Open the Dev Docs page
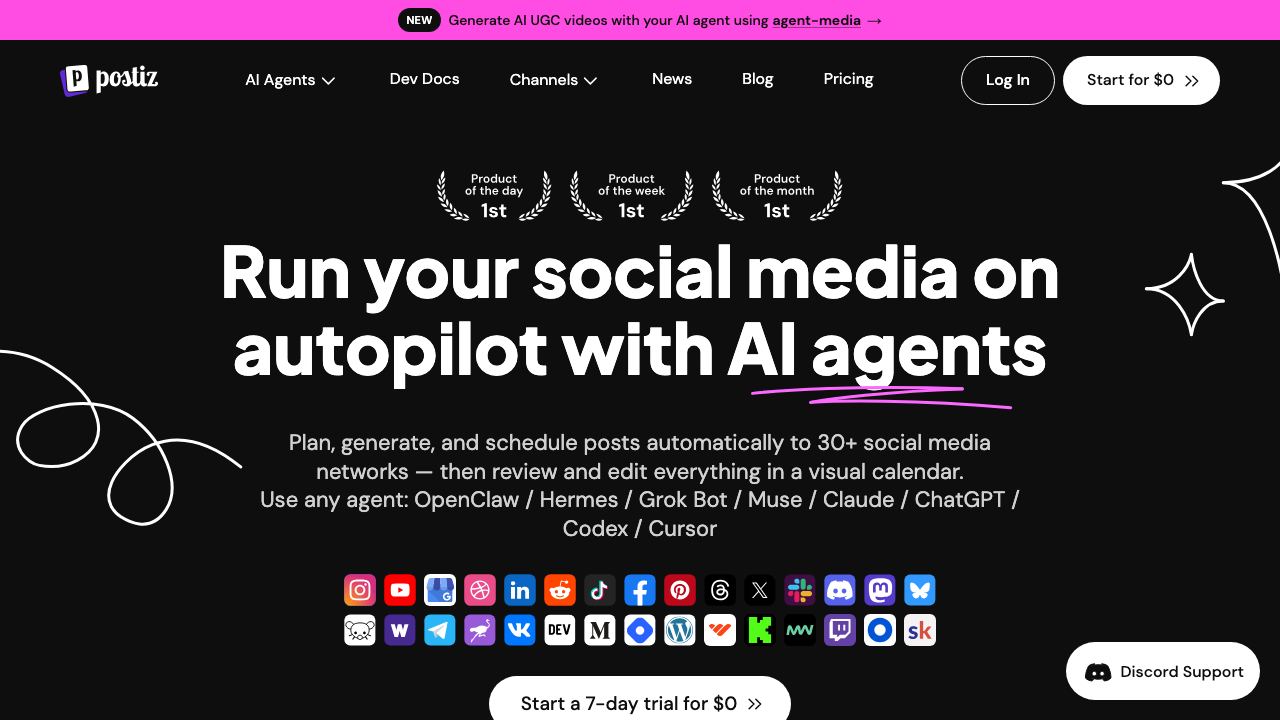Viewport: 1280px width, 720px height. coord(424,79)
